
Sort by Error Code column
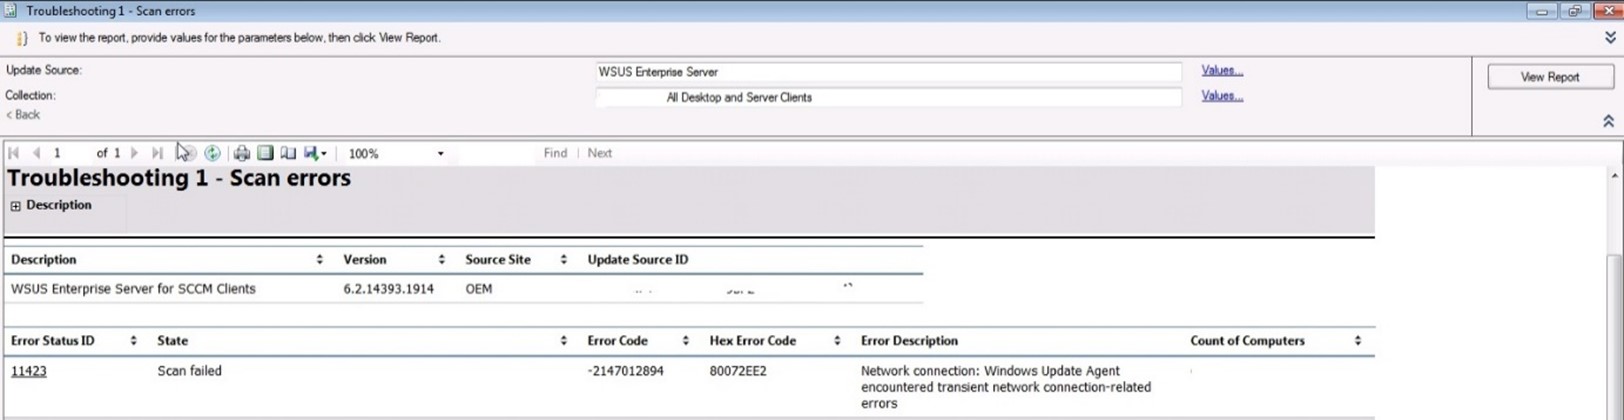tap(686, 341)
